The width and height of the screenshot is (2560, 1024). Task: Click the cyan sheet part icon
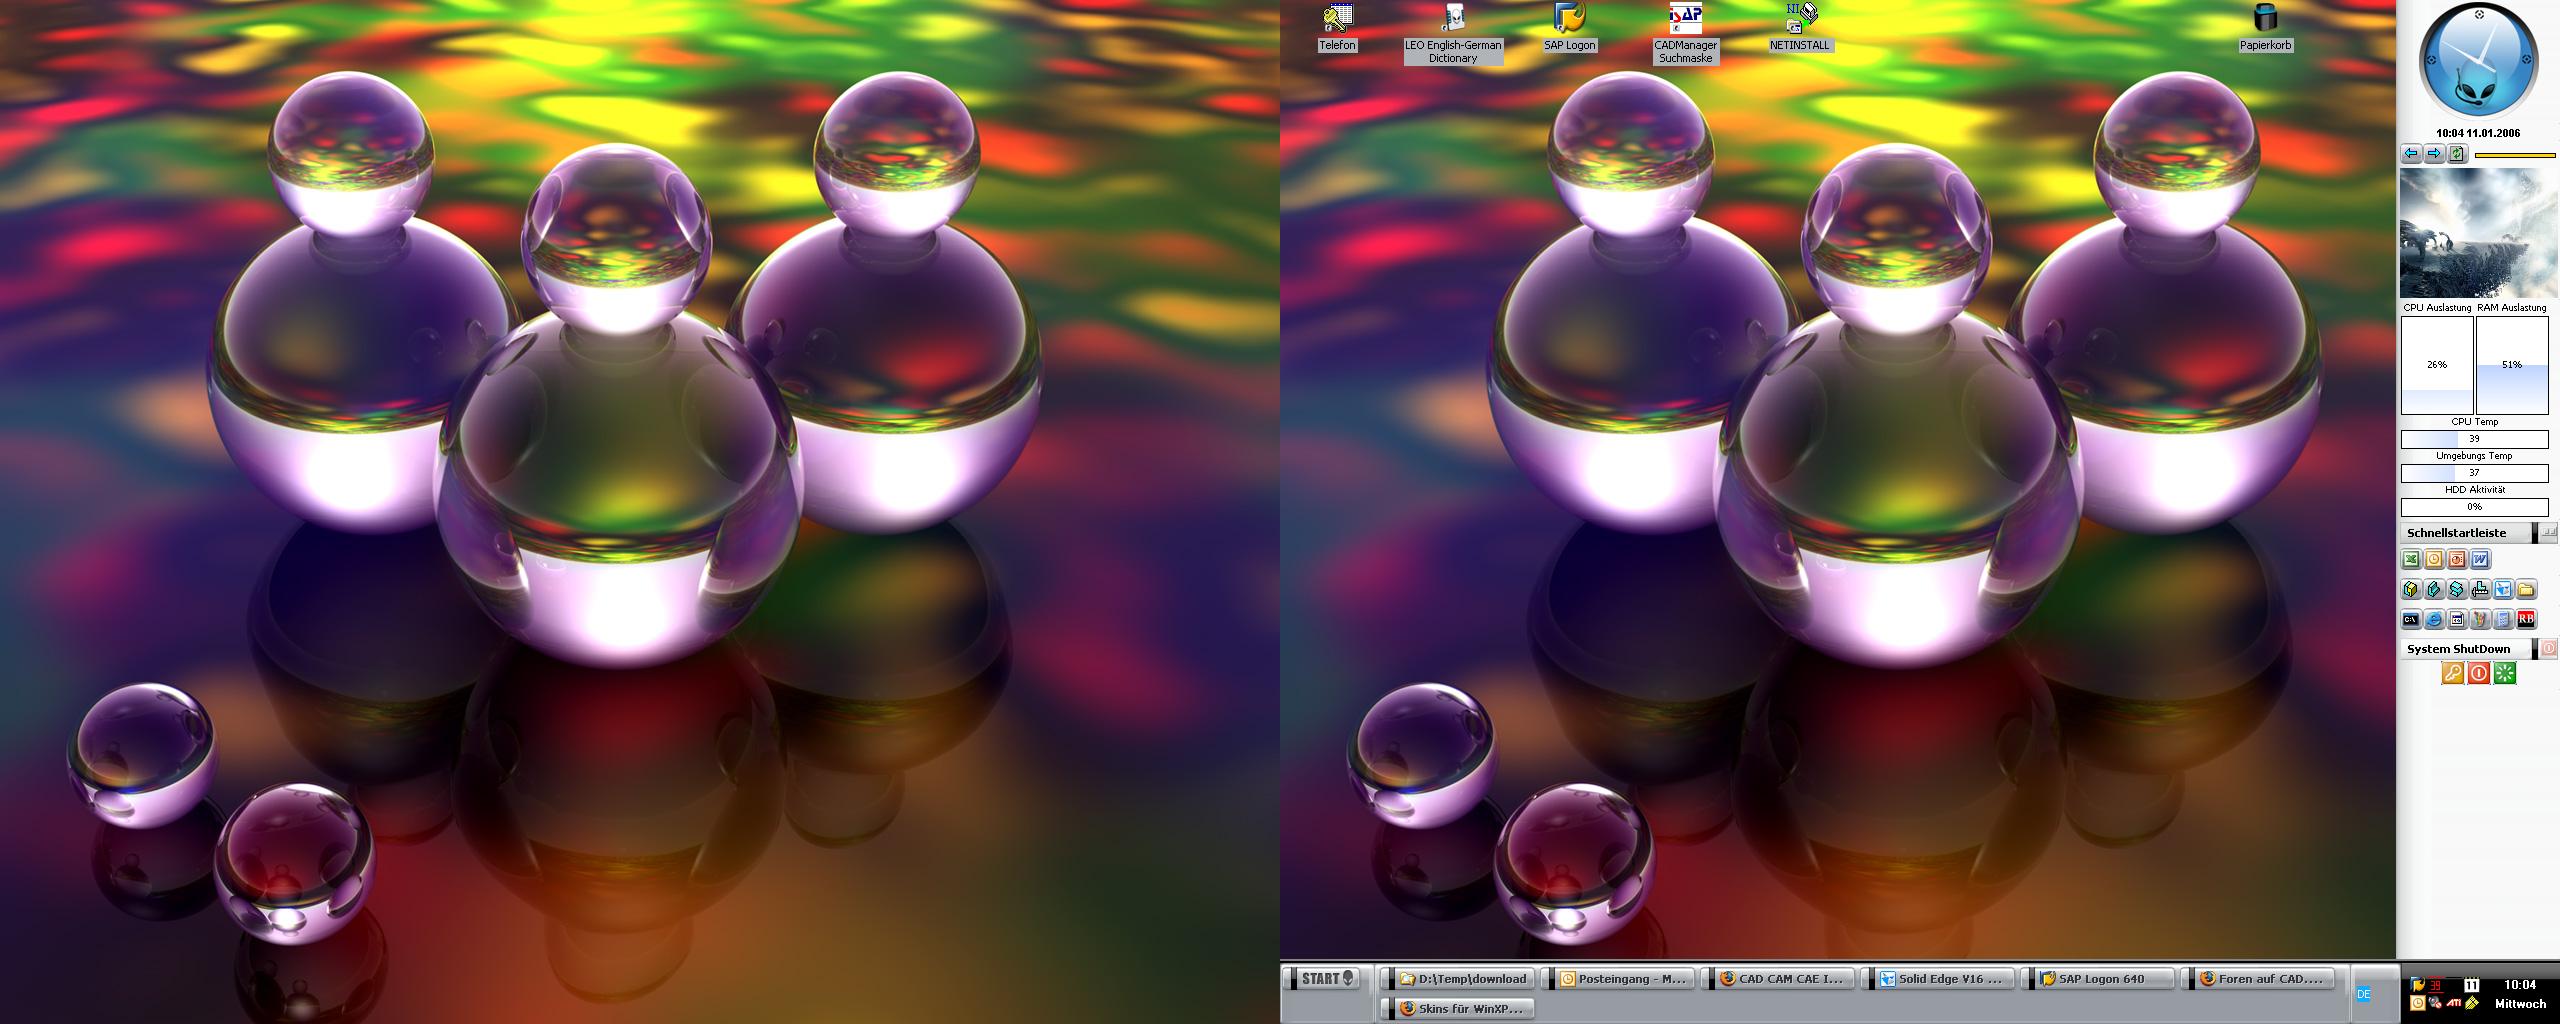point(2434,589)
